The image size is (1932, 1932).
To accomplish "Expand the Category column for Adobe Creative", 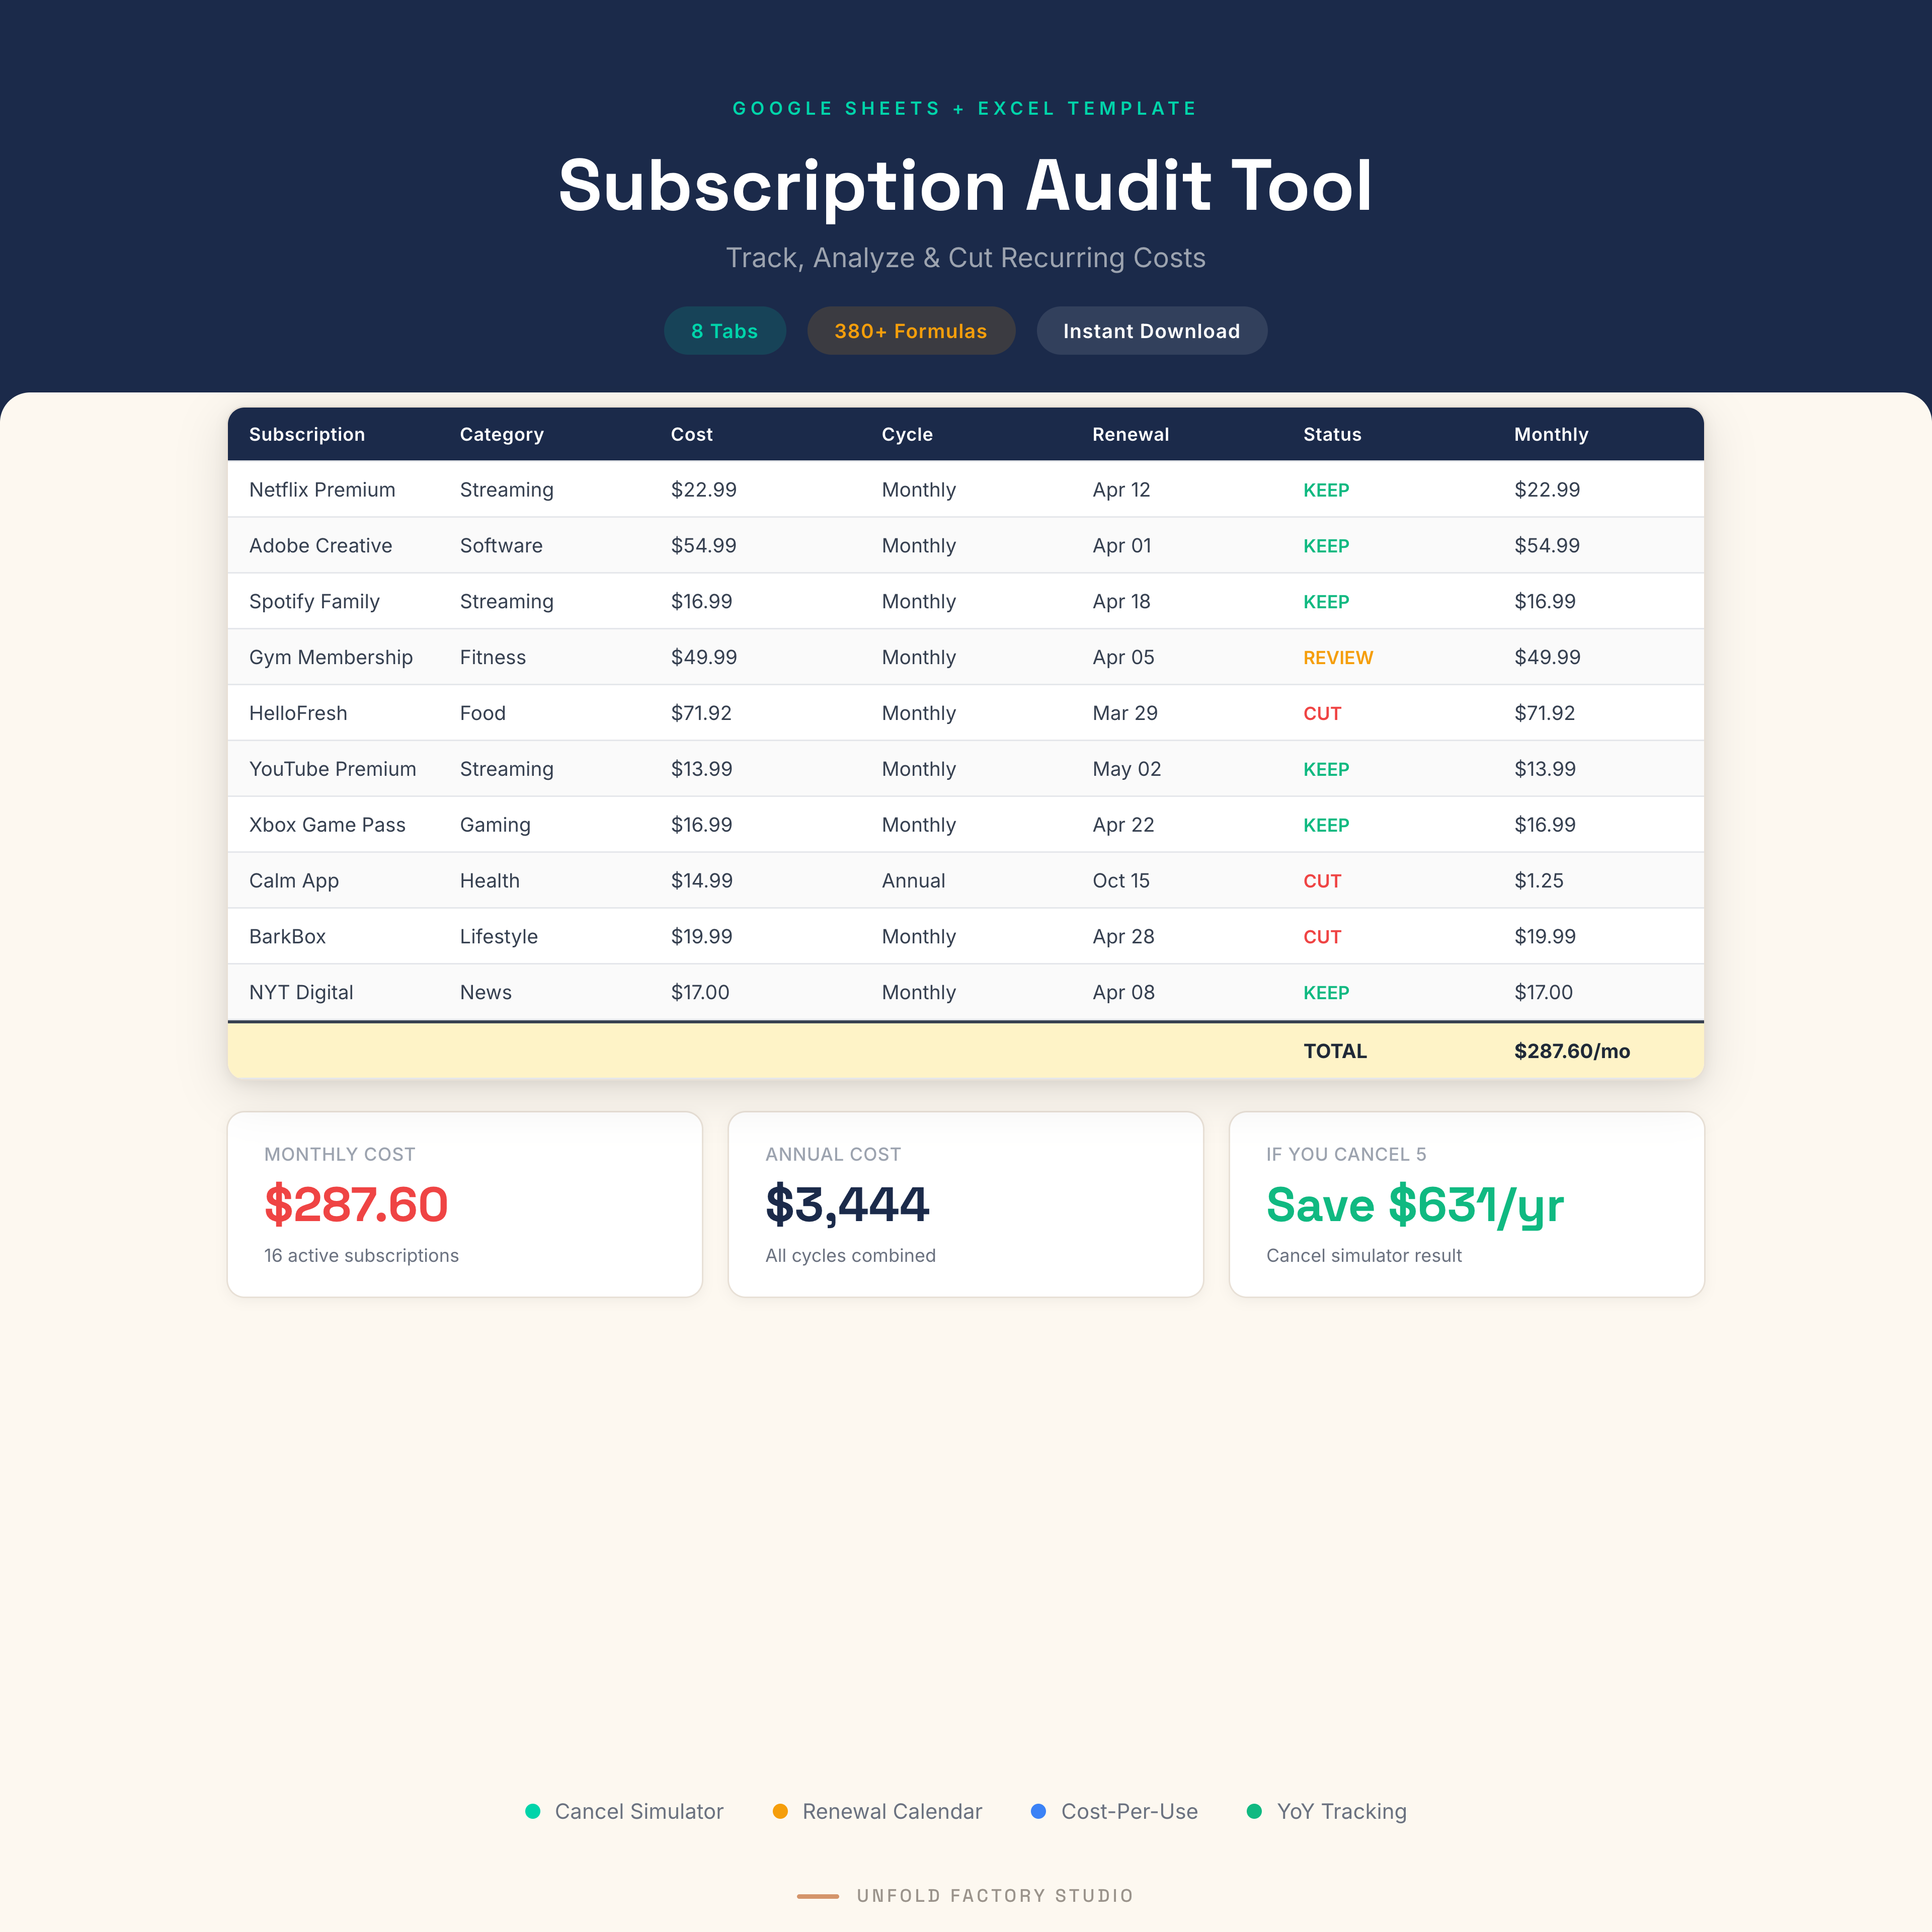I will pyautogui.click(x=501, y=545).
